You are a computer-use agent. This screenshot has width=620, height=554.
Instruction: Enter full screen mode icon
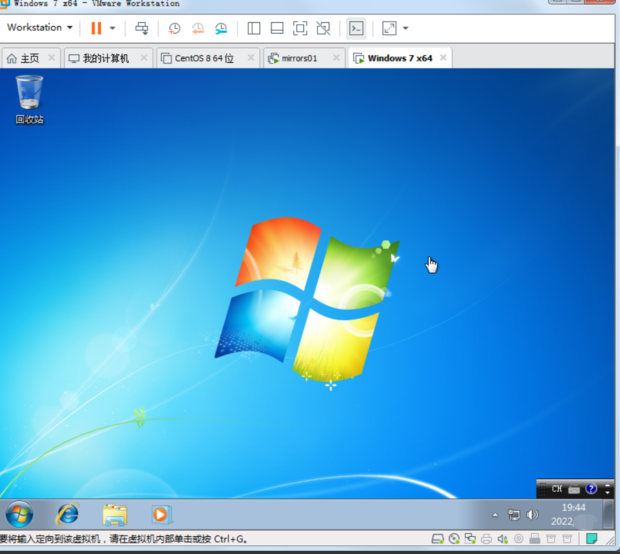[300, 28]
